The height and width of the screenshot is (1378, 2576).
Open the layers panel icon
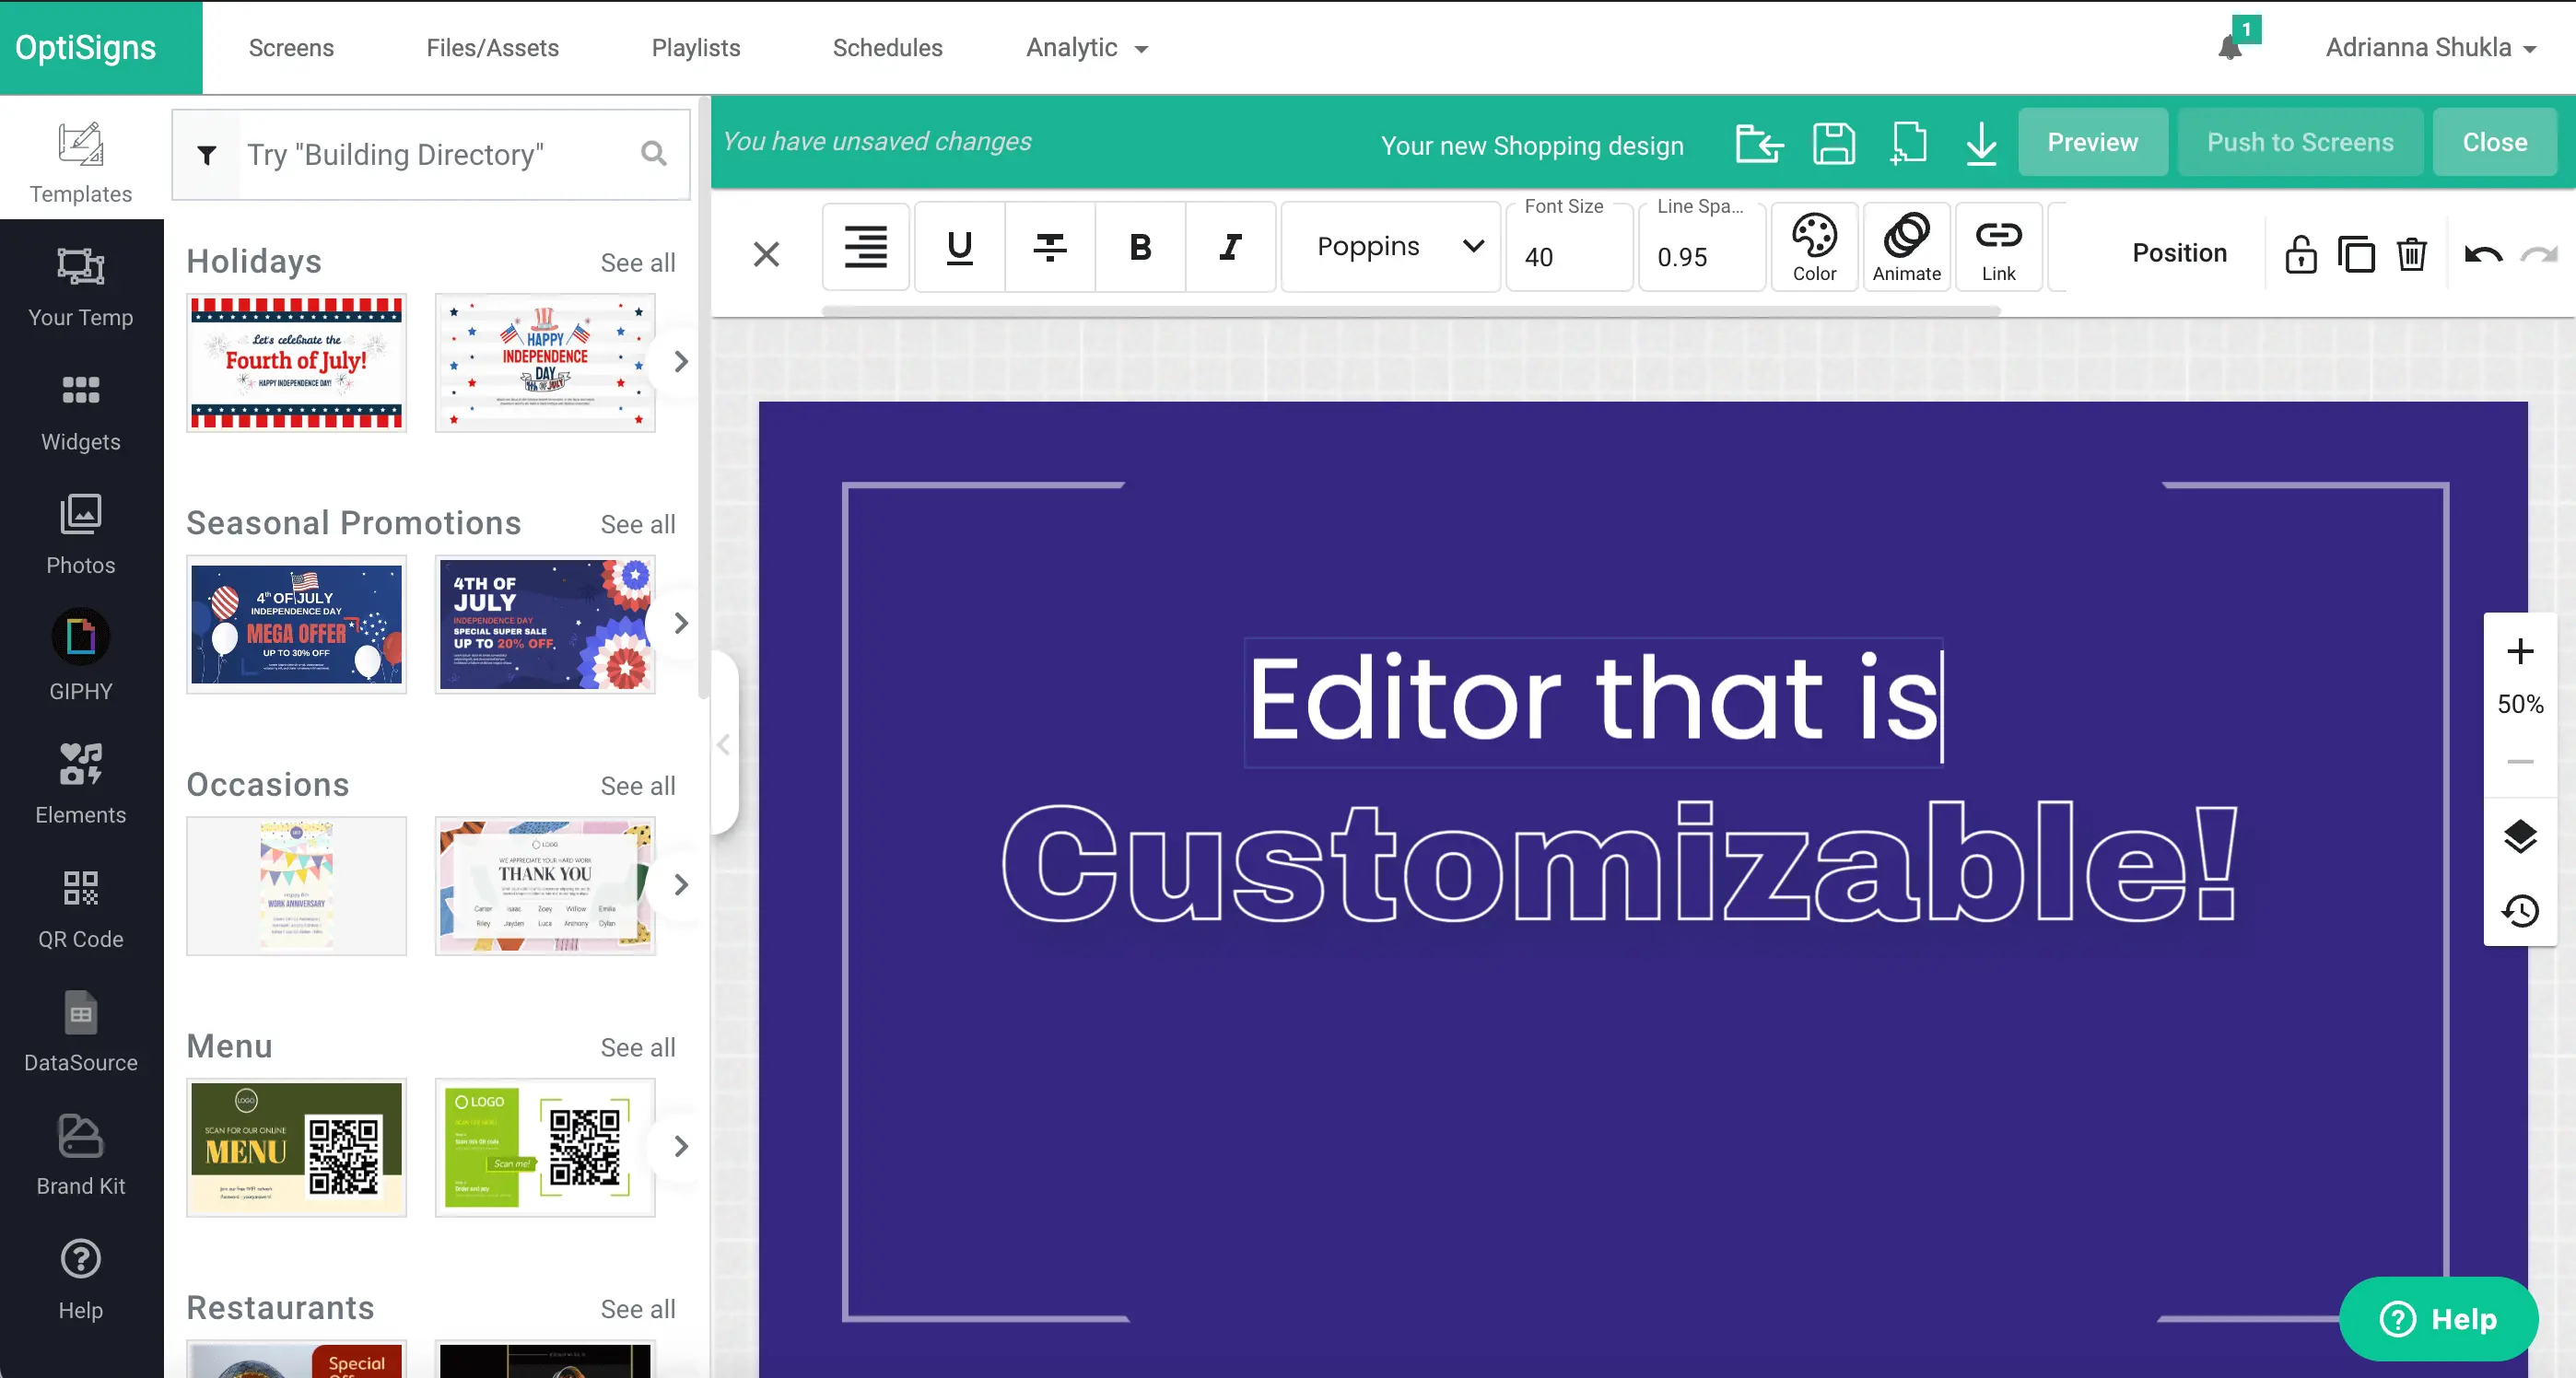click(x=2519, y=835)
